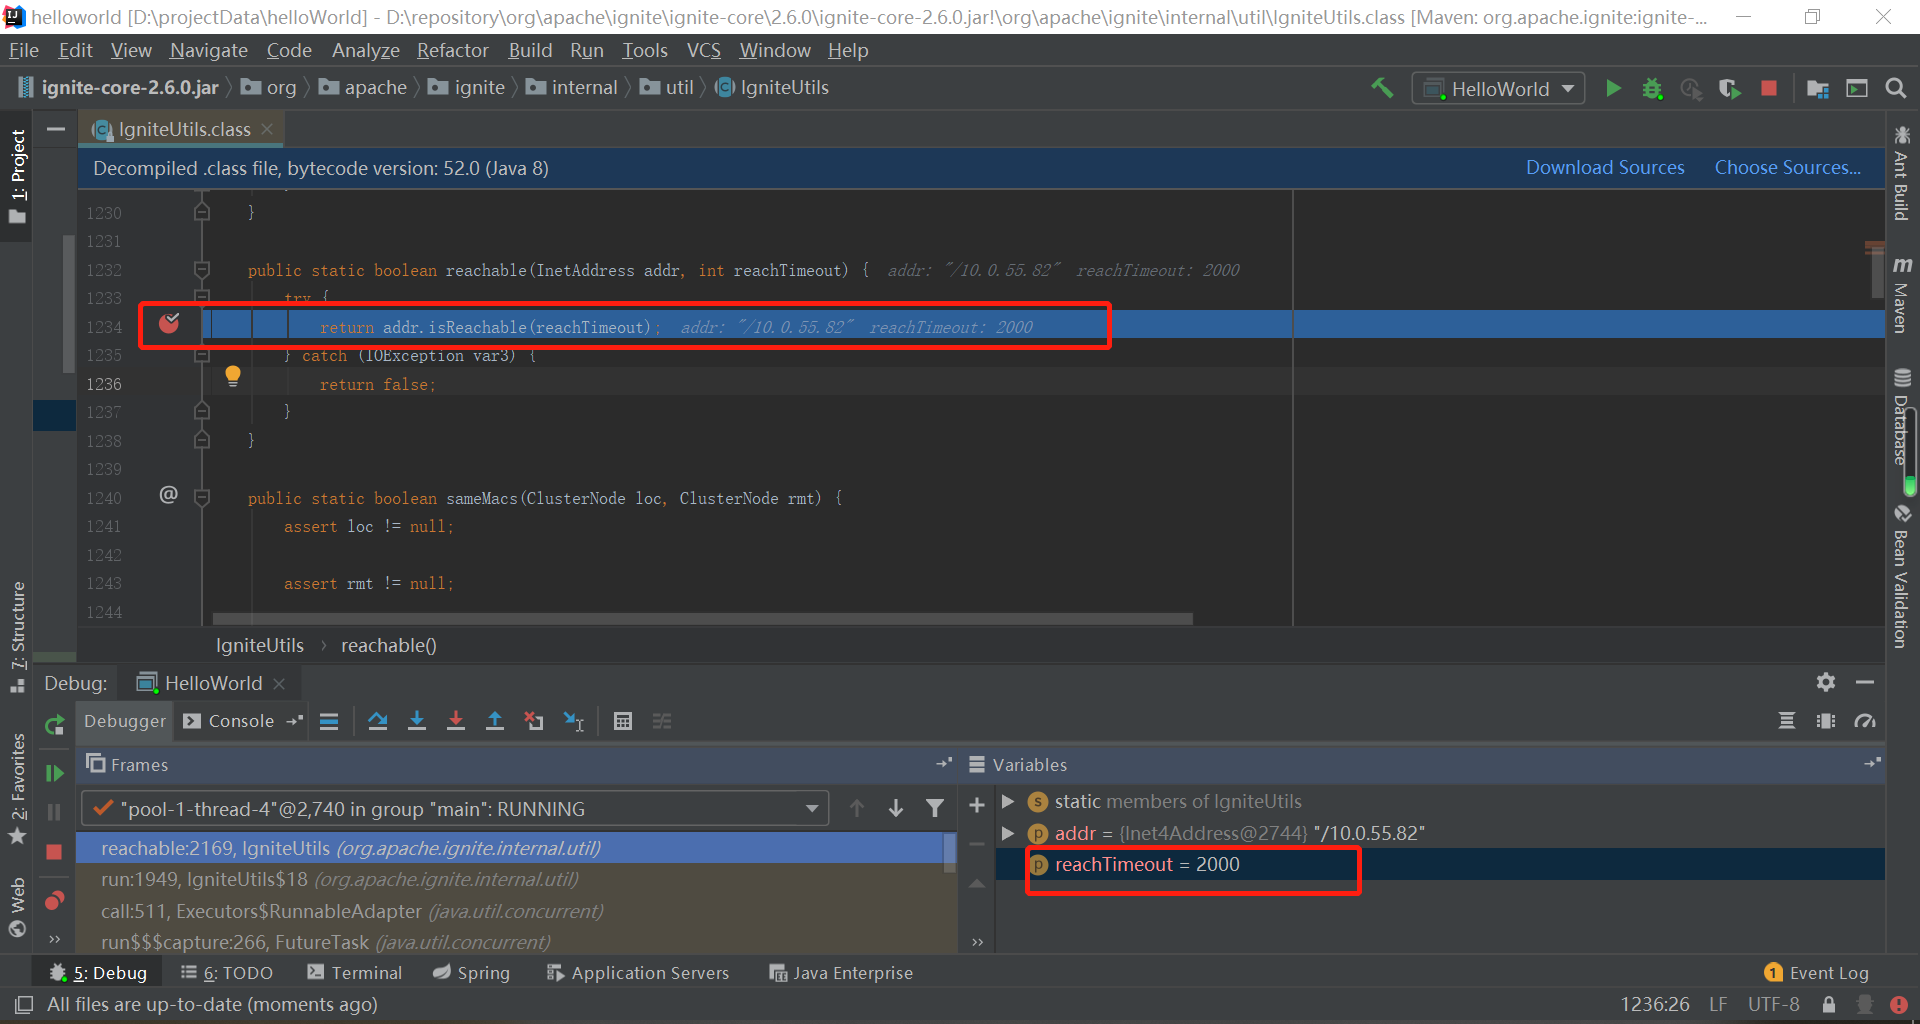Expand the addr variable node
Screen dimensions: 1920x1024
click(1007, 833)
